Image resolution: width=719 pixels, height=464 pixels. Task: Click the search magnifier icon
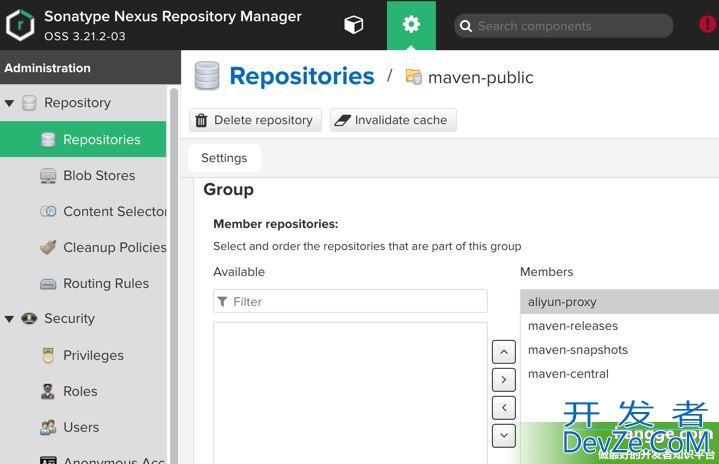coord(466,26)
